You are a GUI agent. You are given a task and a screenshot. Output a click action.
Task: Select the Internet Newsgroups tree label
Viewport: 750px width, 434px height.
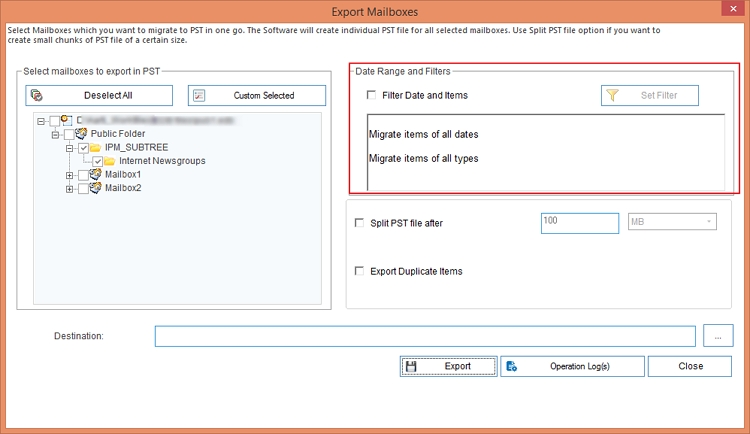pos(162,161)
